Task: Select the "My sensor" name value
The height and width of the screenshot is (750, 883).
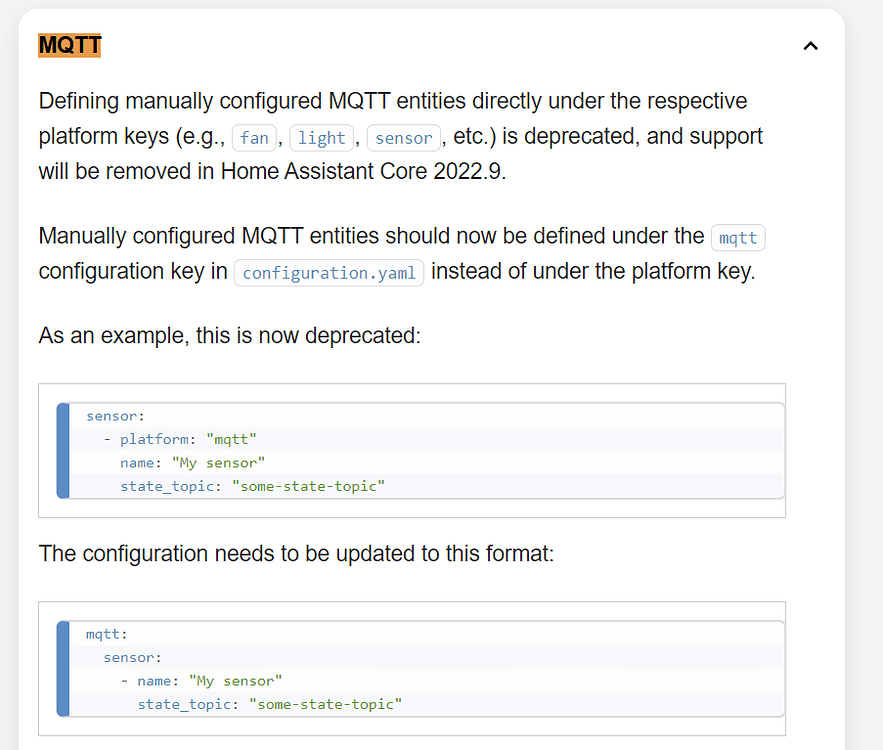Action: [219, 462]
